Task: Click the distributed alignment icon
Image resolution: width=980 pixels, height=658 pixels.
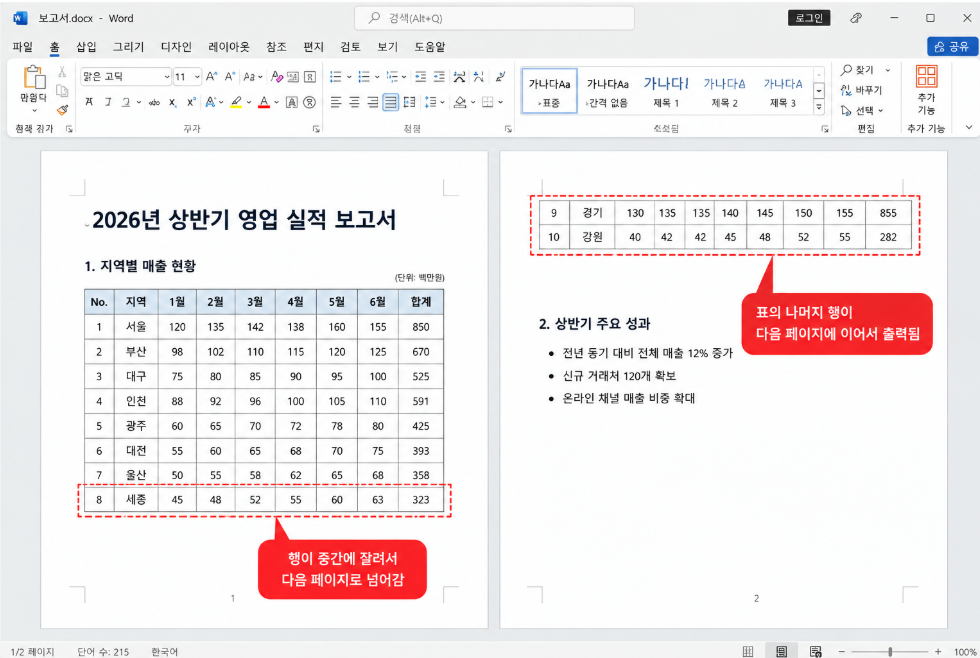Action: click(x=409, y=102)
